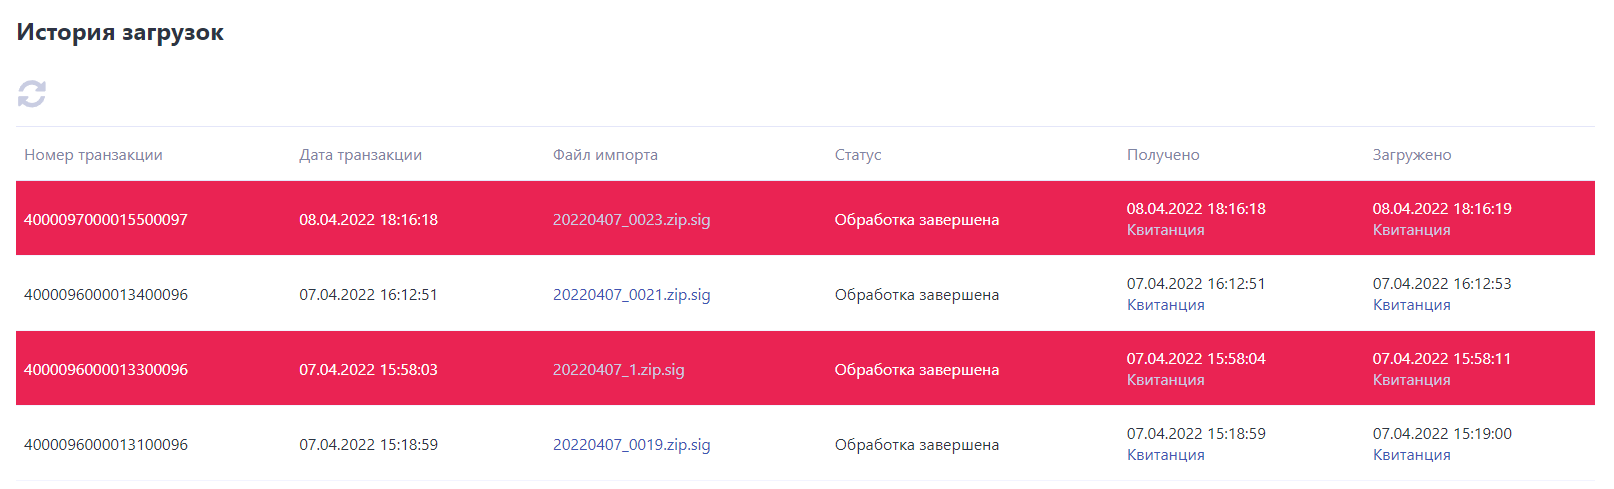This screenshot has width=1614, height=489.
Task: Open received receipt for 07.04.2022 16:12:51
Action: [1165, 305]
